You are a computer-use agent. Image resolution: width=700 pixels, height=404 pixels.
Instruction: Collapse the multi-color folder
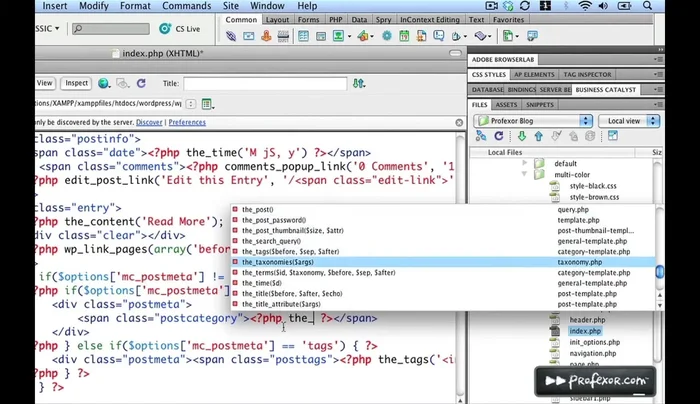(x=526, y=174)
